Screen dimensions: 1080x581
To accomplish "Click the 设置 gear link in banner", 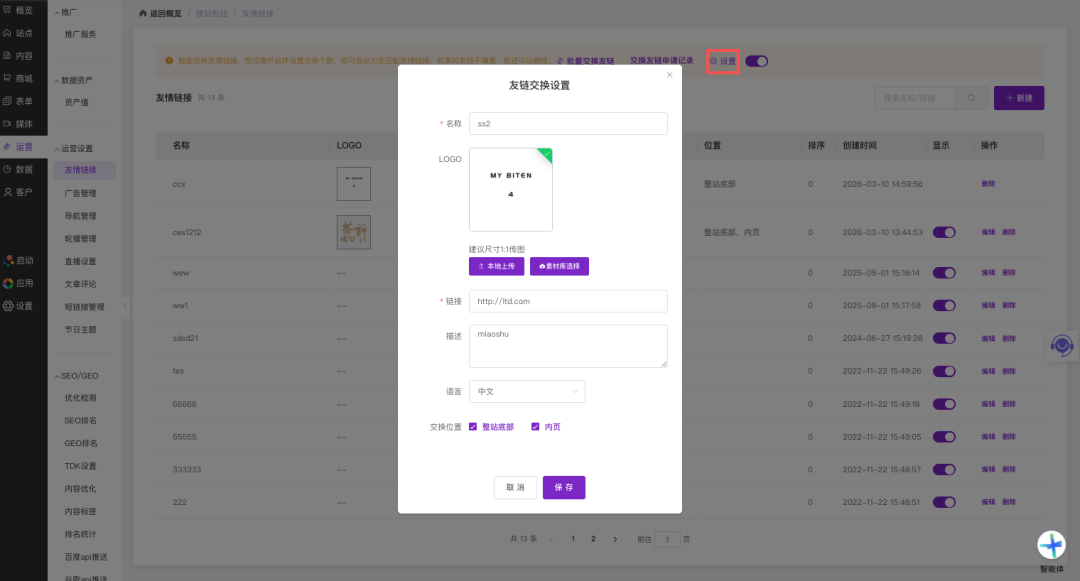I will (x=723, y=61).
